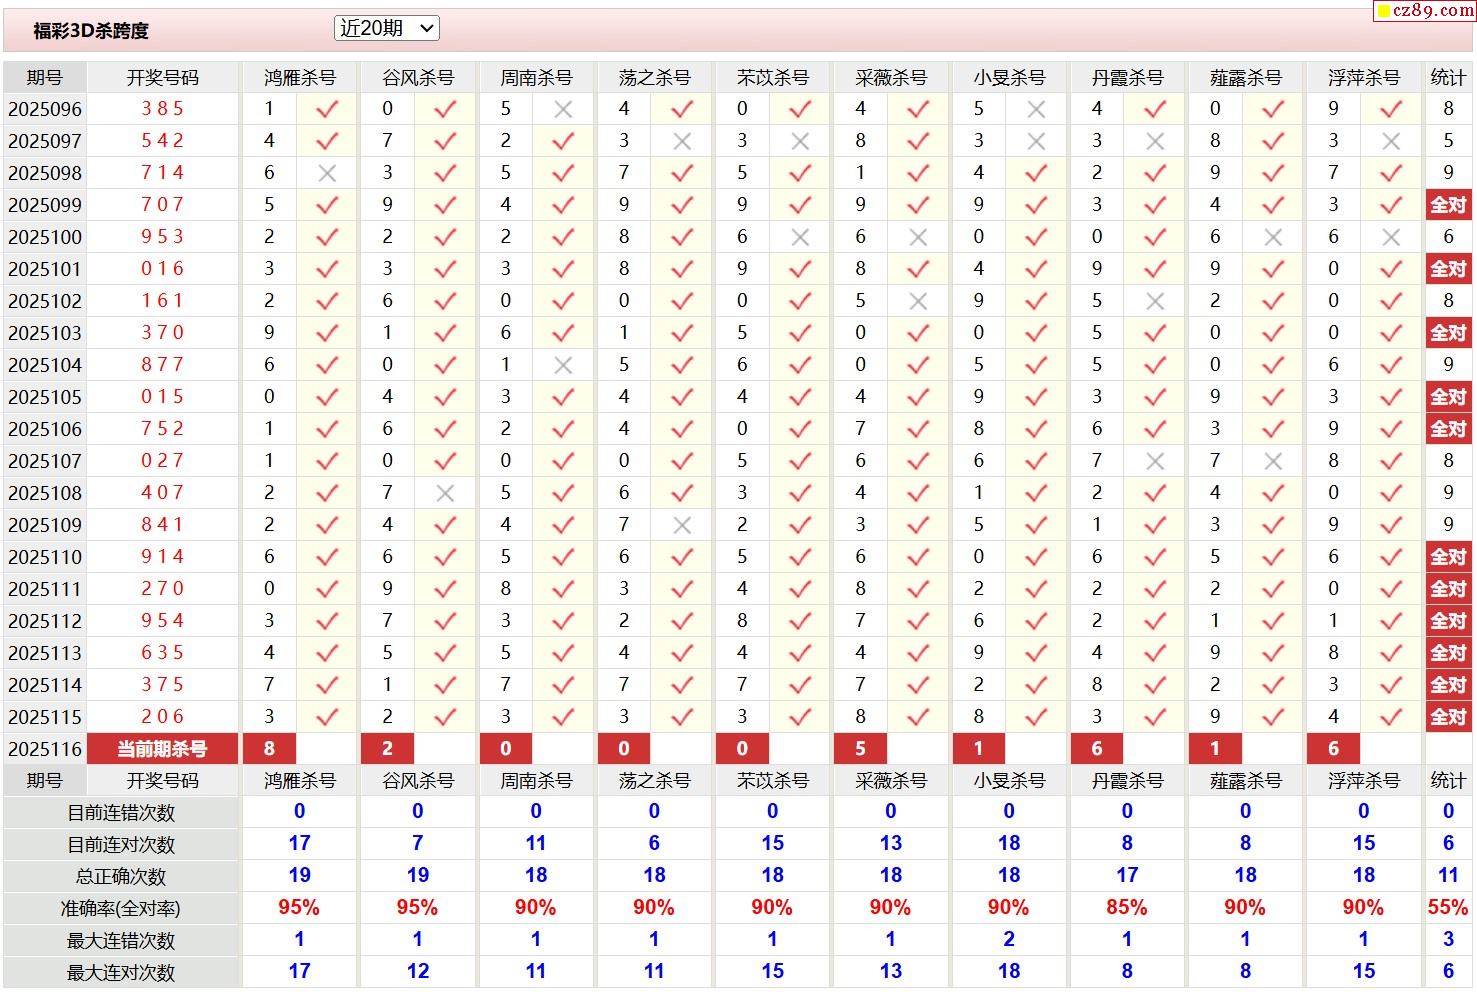Screen dimensions: 1477x992
Task: Click the 全对 badge in row 2025106
Action: click(x=1448, y=429)
